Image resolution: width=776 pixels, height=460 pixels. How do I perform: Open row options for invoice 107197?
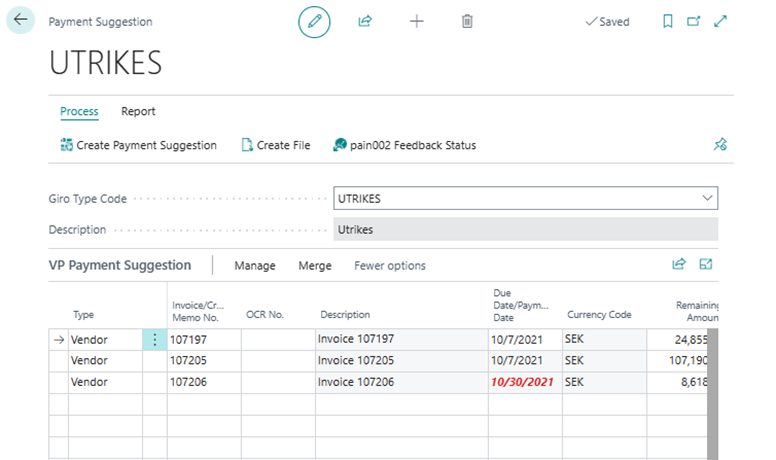(x=154, y=340)
